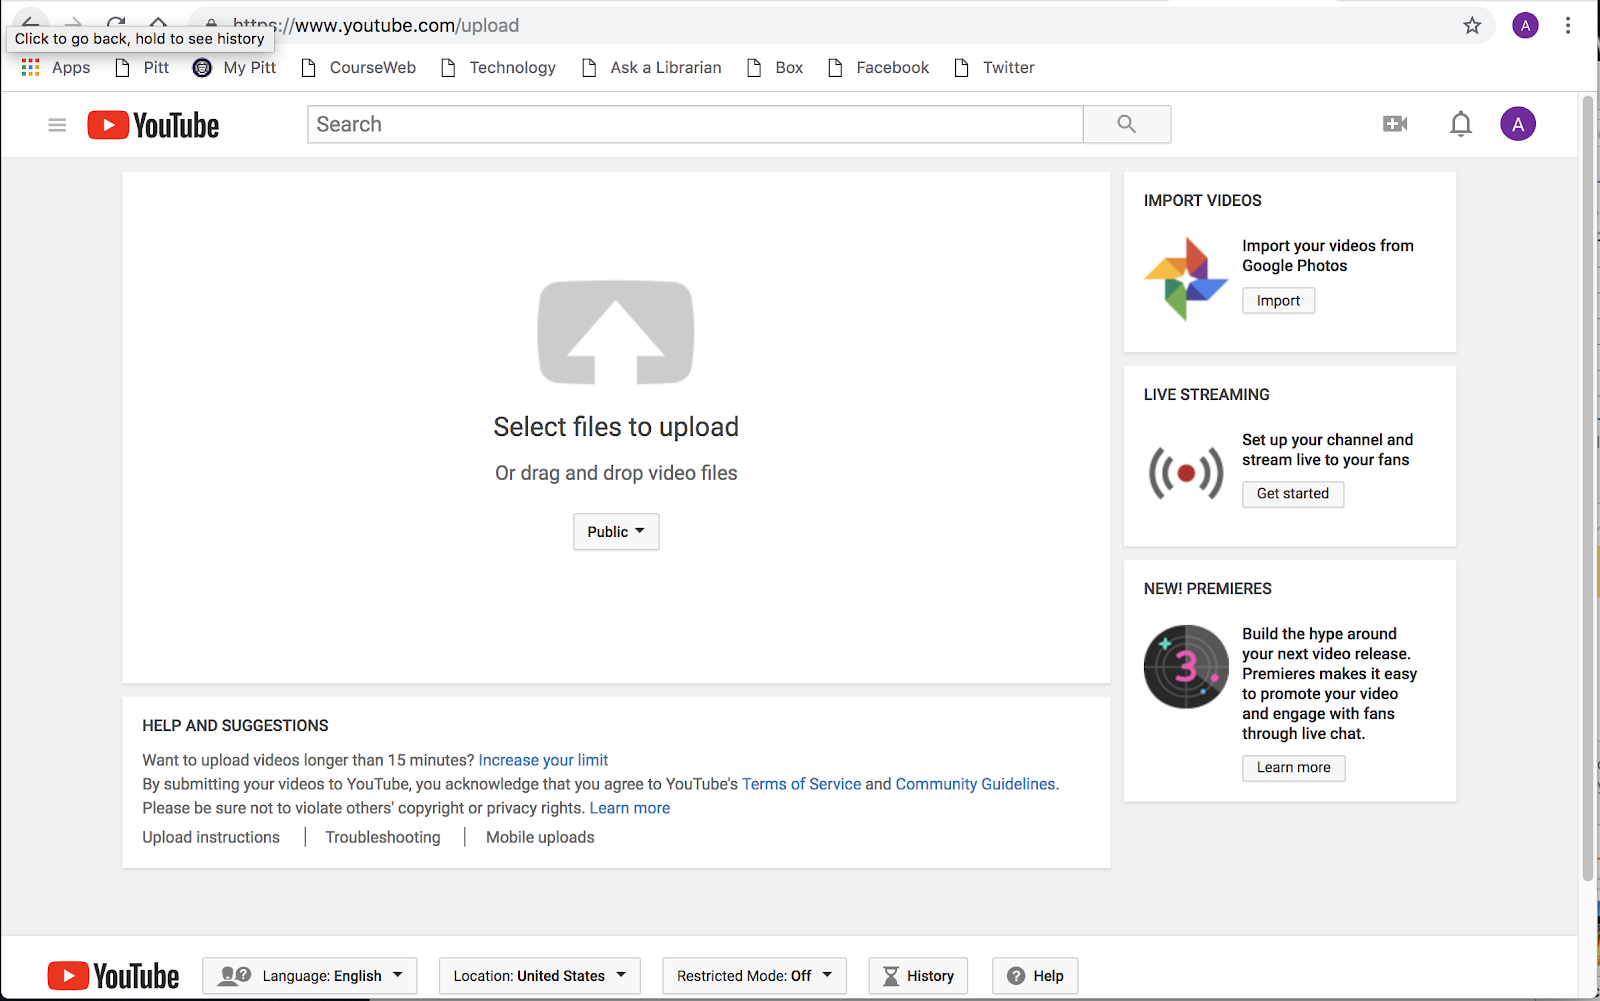Image resolution: width=1600 pixels, height=1001 pixels.
Task: Click the Import button
Action: [x=1278, y=301]
